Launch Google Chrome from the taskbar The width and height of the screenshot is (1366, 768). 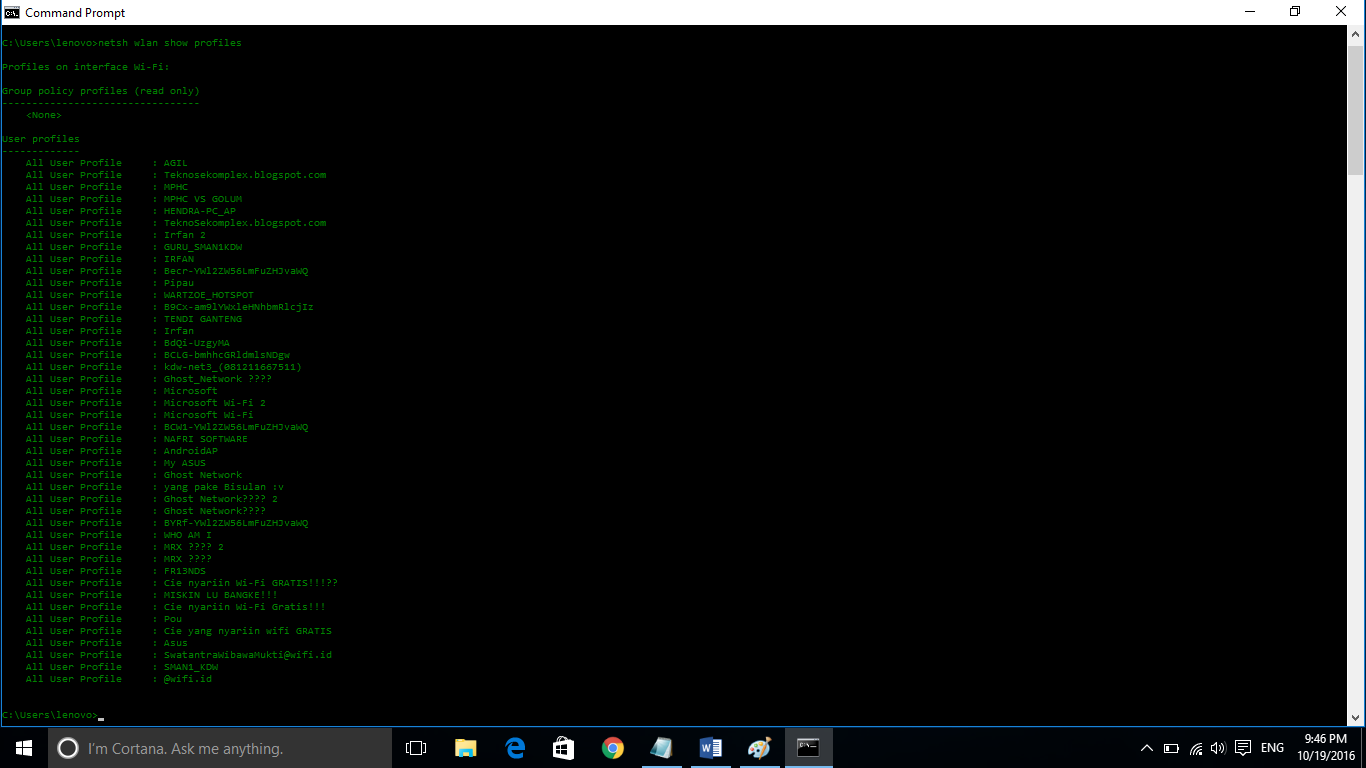[613, 747]
